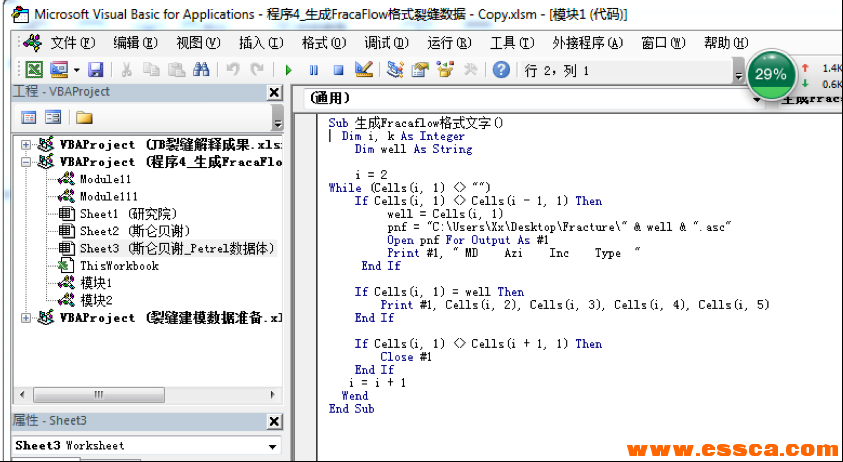This screenshot has height=462, width=843.
Task: Click the Break pause button
Action: coord(313,70)
